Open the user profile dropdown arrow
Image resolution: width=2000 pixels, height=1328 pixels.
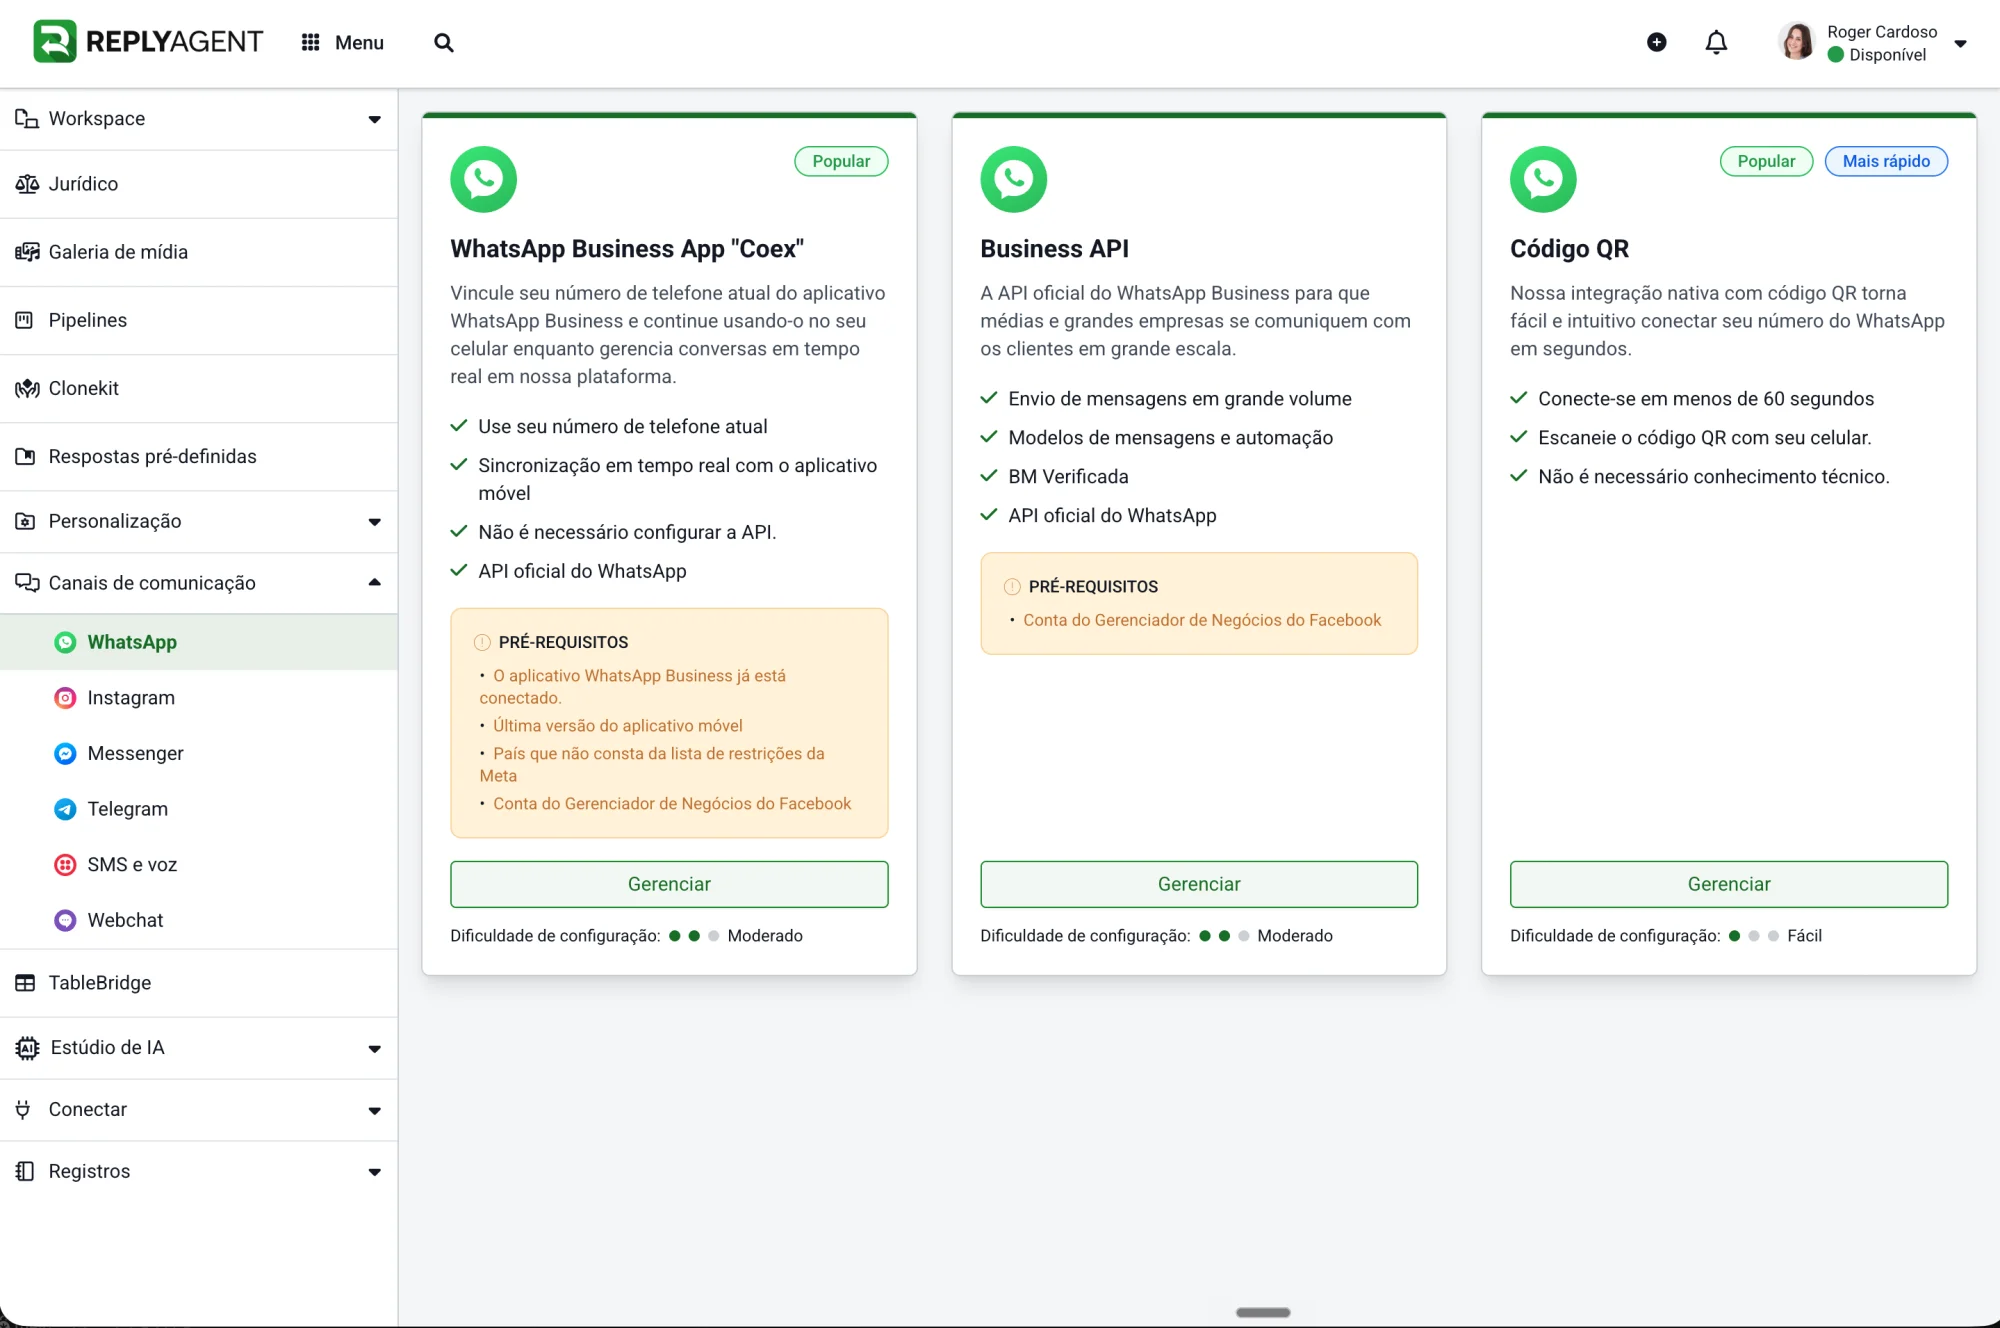click(1960, 43)
